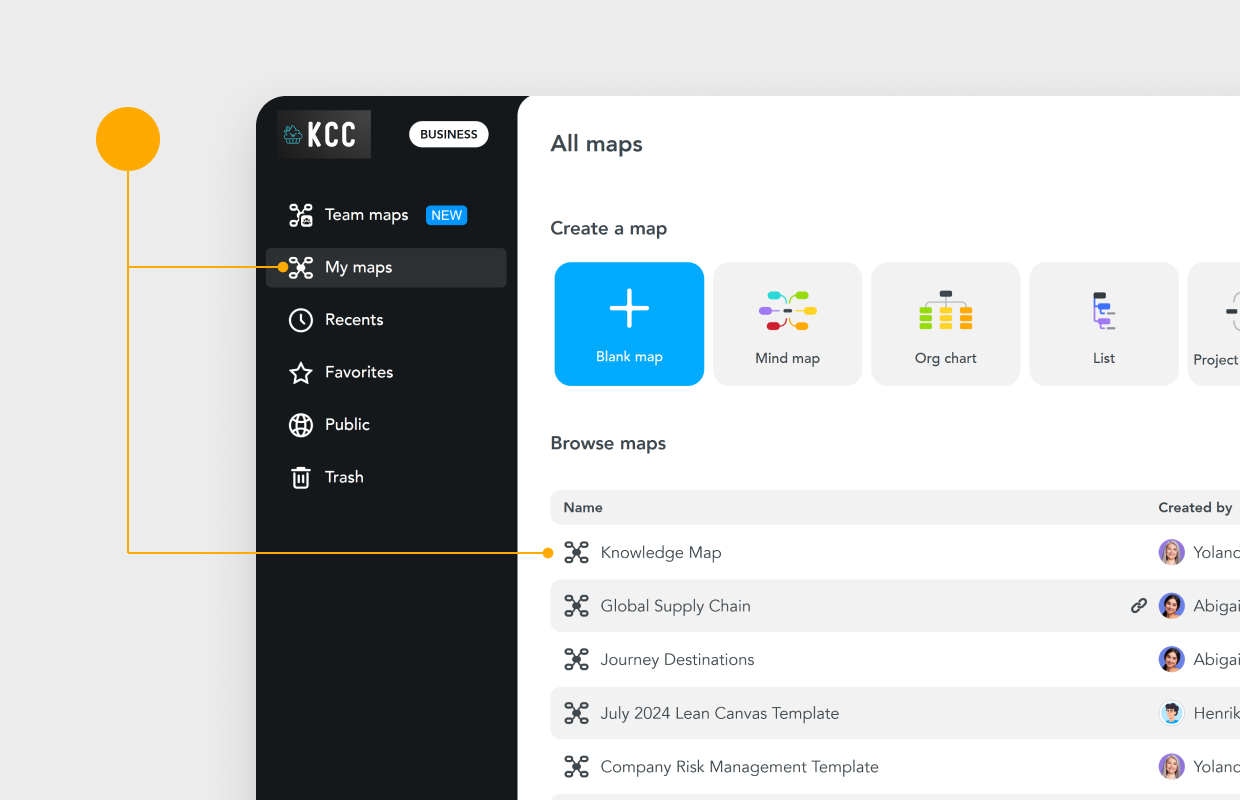Open Recents in sidebar
1240x800 pixels.
pyautogui.click(x=386, y=320)
